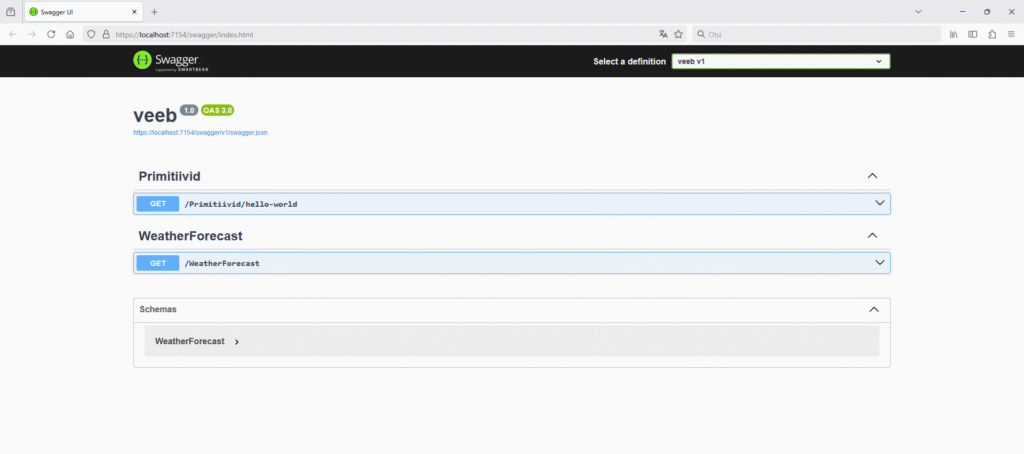The image size is (1024, 454).
Task: Collapse the Primitiivid section
Action: click(872, 176)
